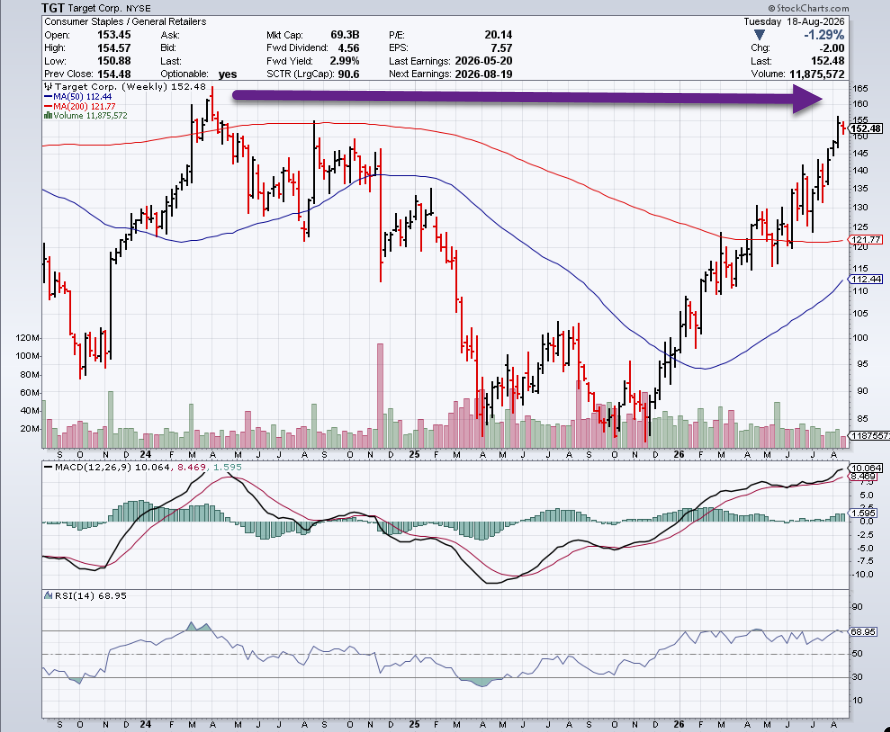
Task: Click the RSI(14) 68.95 indicator label
Action: pyautogui.click(x=86, y=596)
